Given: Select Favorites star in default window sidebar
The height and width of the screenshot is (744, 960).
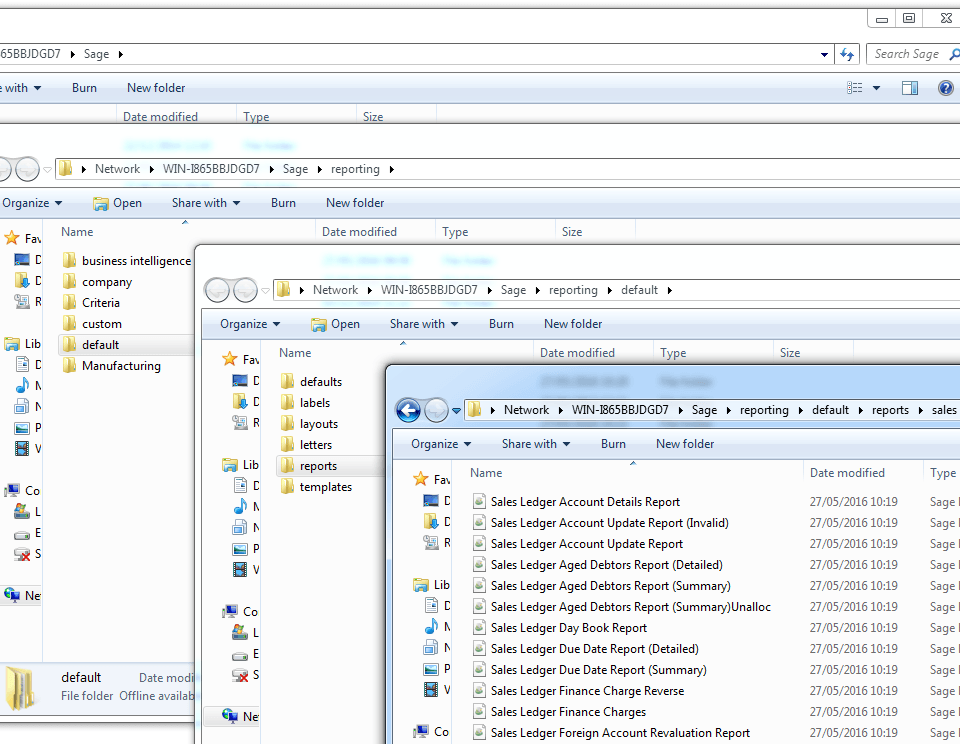Looking at the screenshot, I should [x=230, y=359].
